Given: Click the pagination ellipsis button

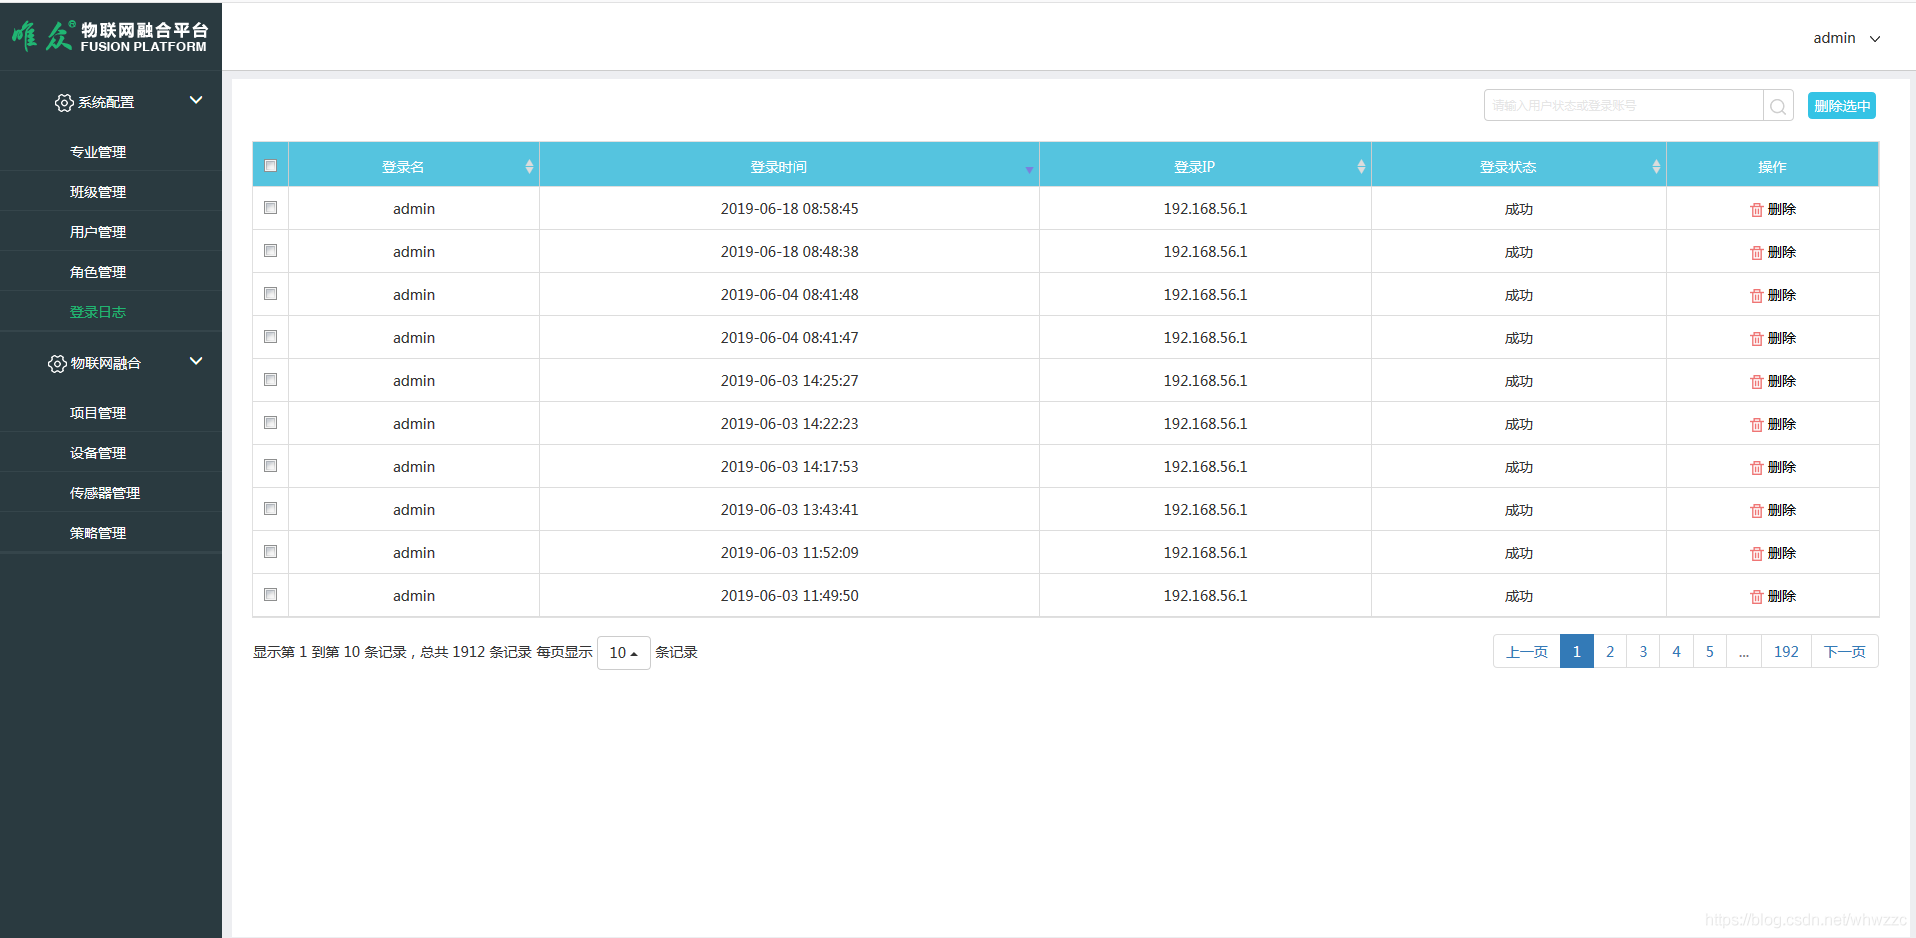Looking at the screenshot, I should (x=1744, y=652).
